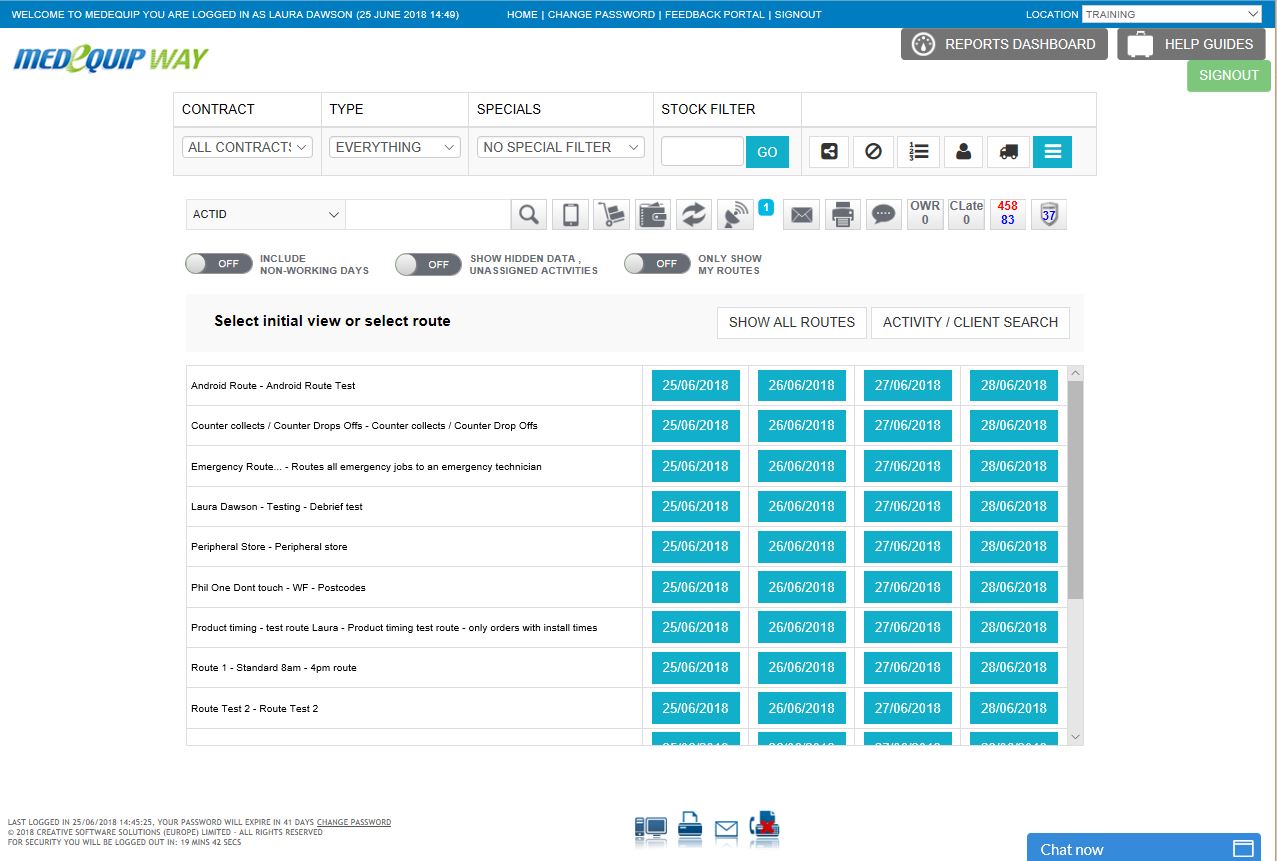This screenshot has height=861, width=1277.
Task: Select 26/06/2018 for Counter collects route
Action: pyautogui.click(x=802, y=425)
